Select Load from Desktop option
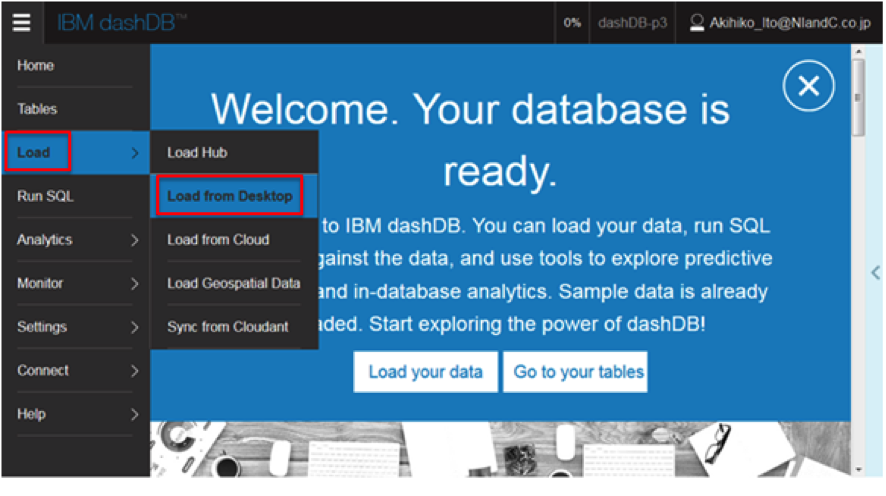Viewport: 886px width, 496px height. click(x=230, y=196)
